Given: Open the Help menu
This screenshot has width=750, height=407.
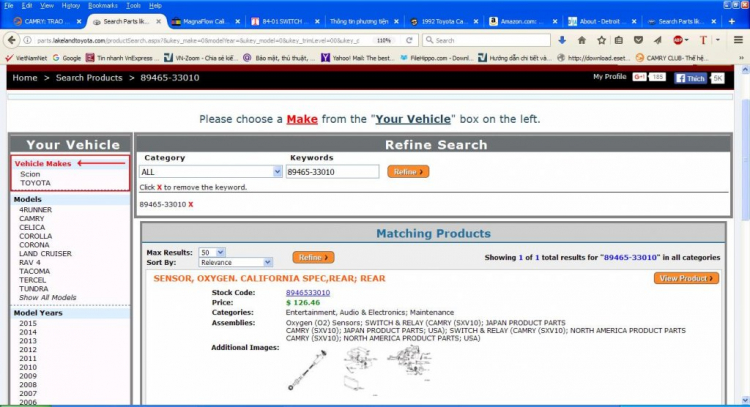Looking at the screenshot, I should [155, 6].
